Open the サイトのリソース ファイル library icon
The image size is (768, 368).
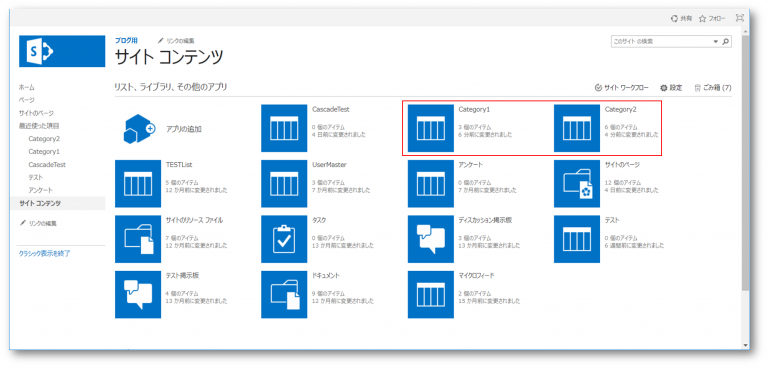(138, 239)
